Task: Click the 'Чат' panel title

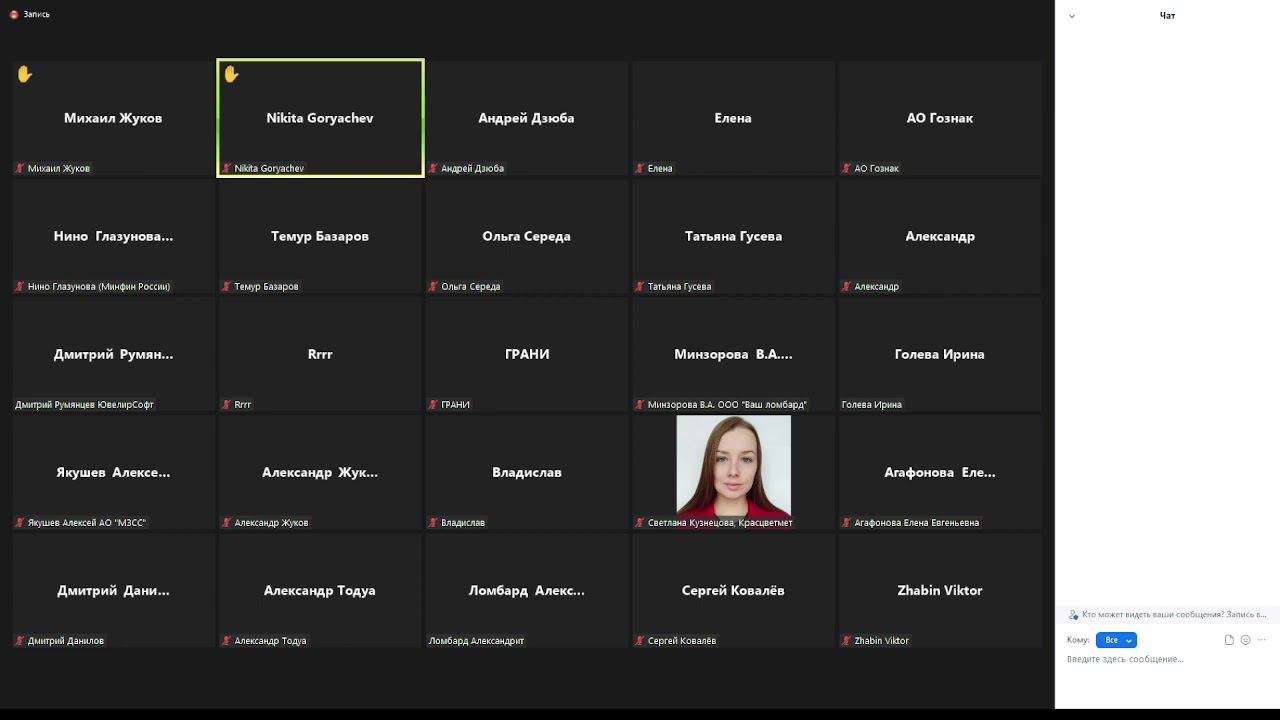Action: click(x=1167, y=15)
